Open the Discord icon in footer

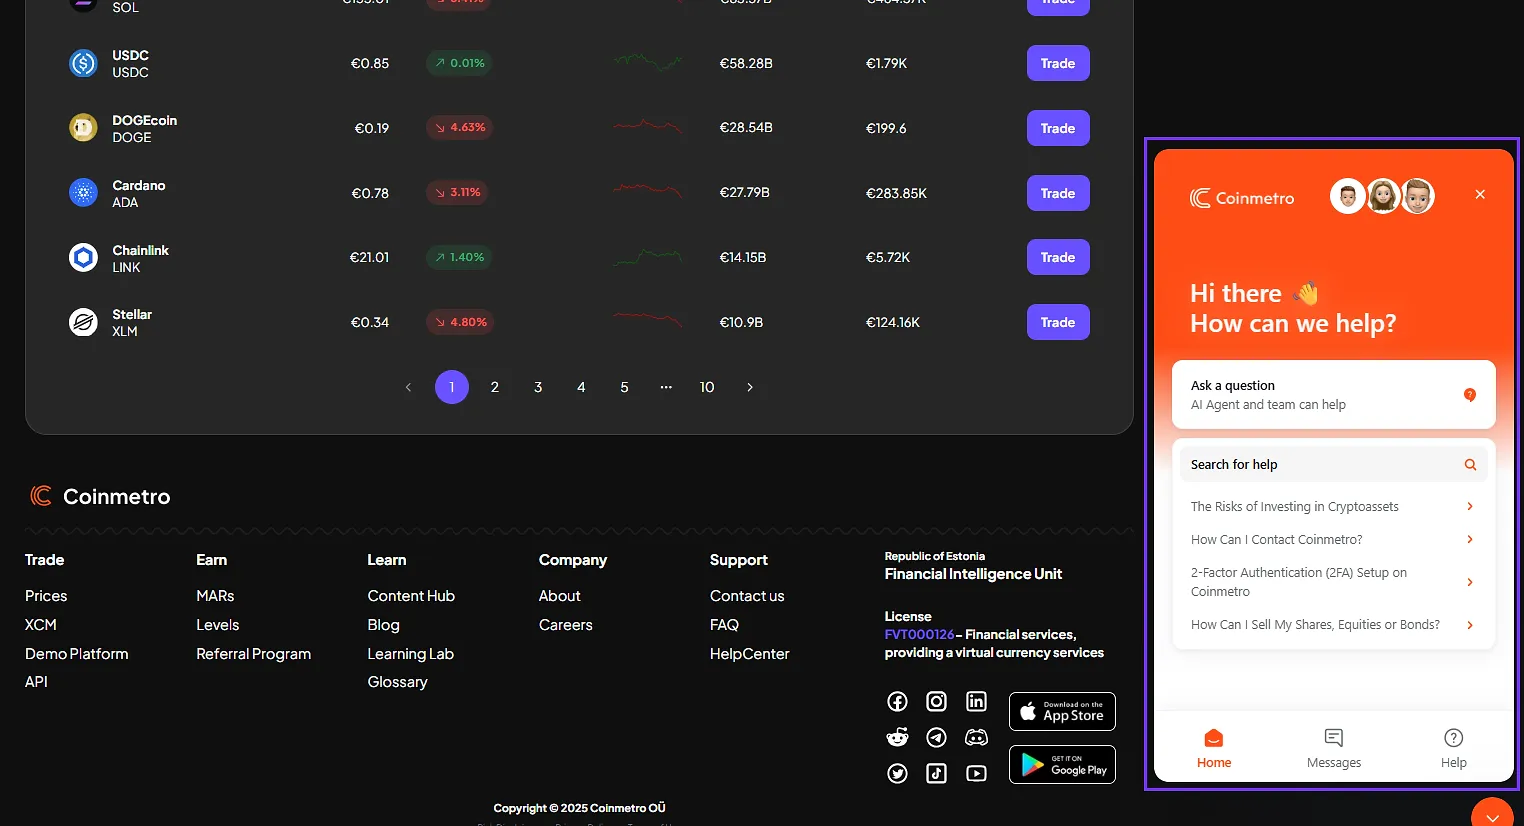(x=976, y=737)
